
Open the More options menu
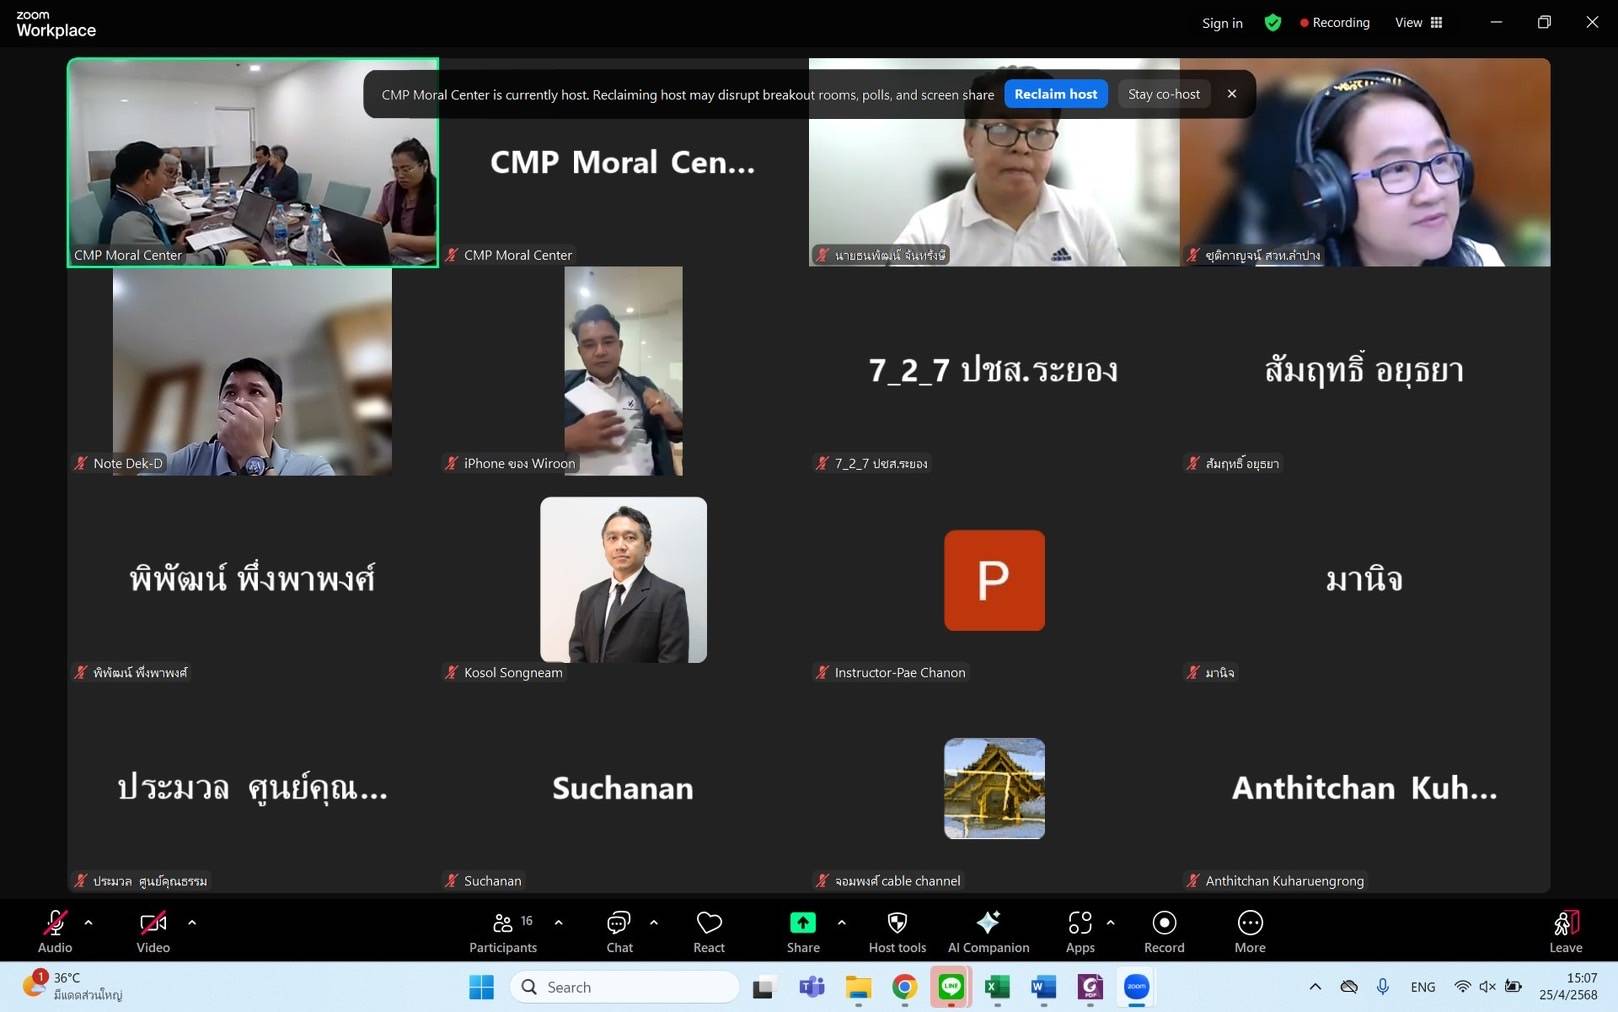[1249, 931]
